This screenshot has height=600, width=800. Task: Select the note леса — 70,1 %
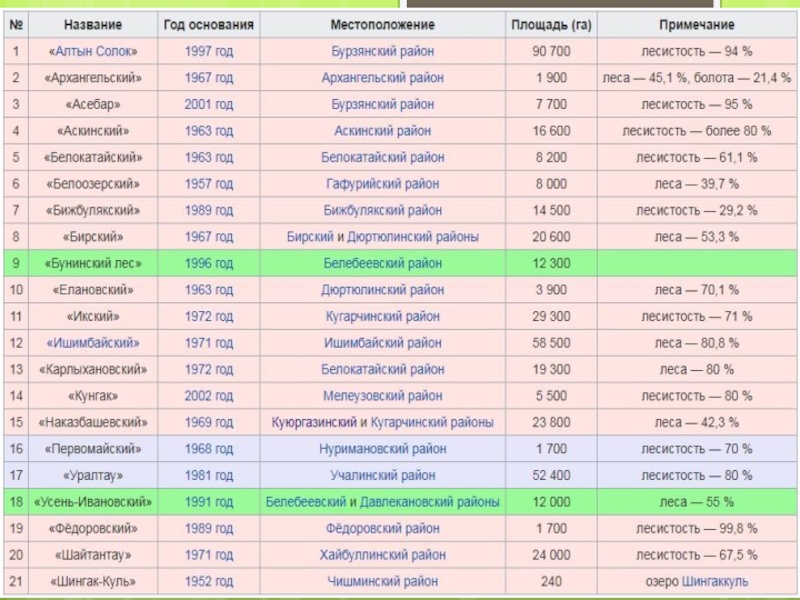tap(696, 290)
